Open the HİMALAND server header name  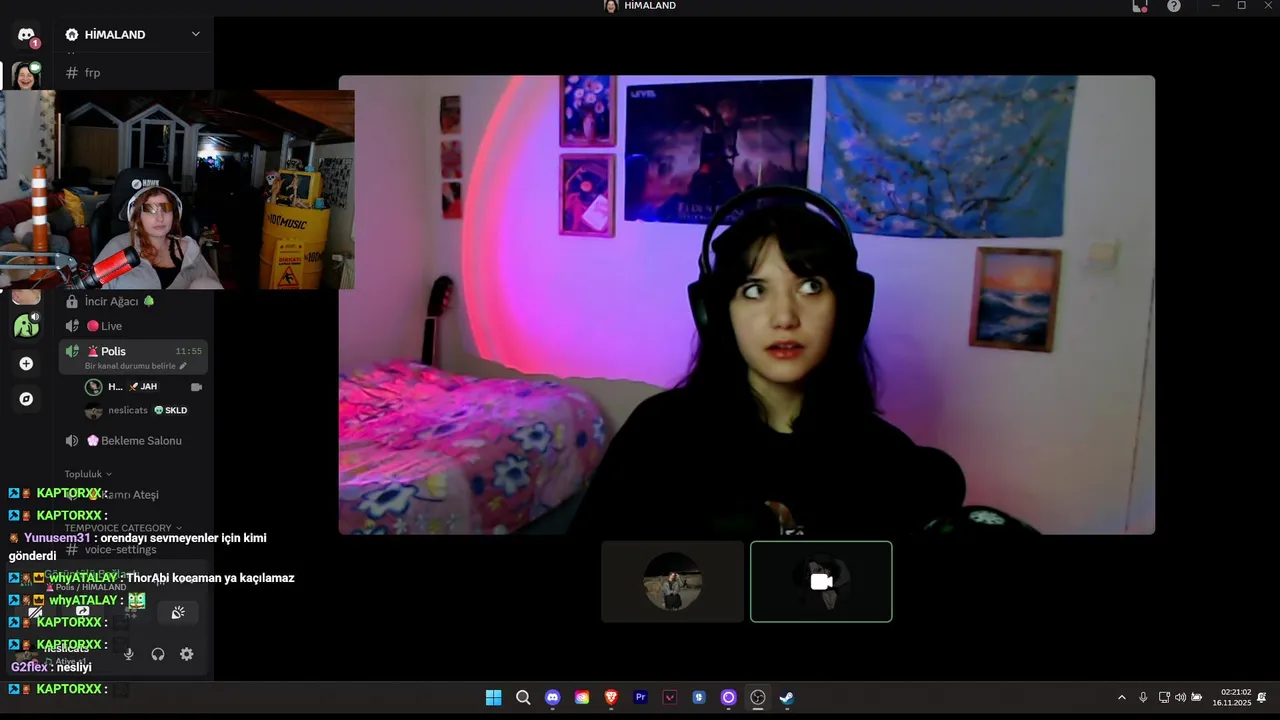click(x=114, y=34)
